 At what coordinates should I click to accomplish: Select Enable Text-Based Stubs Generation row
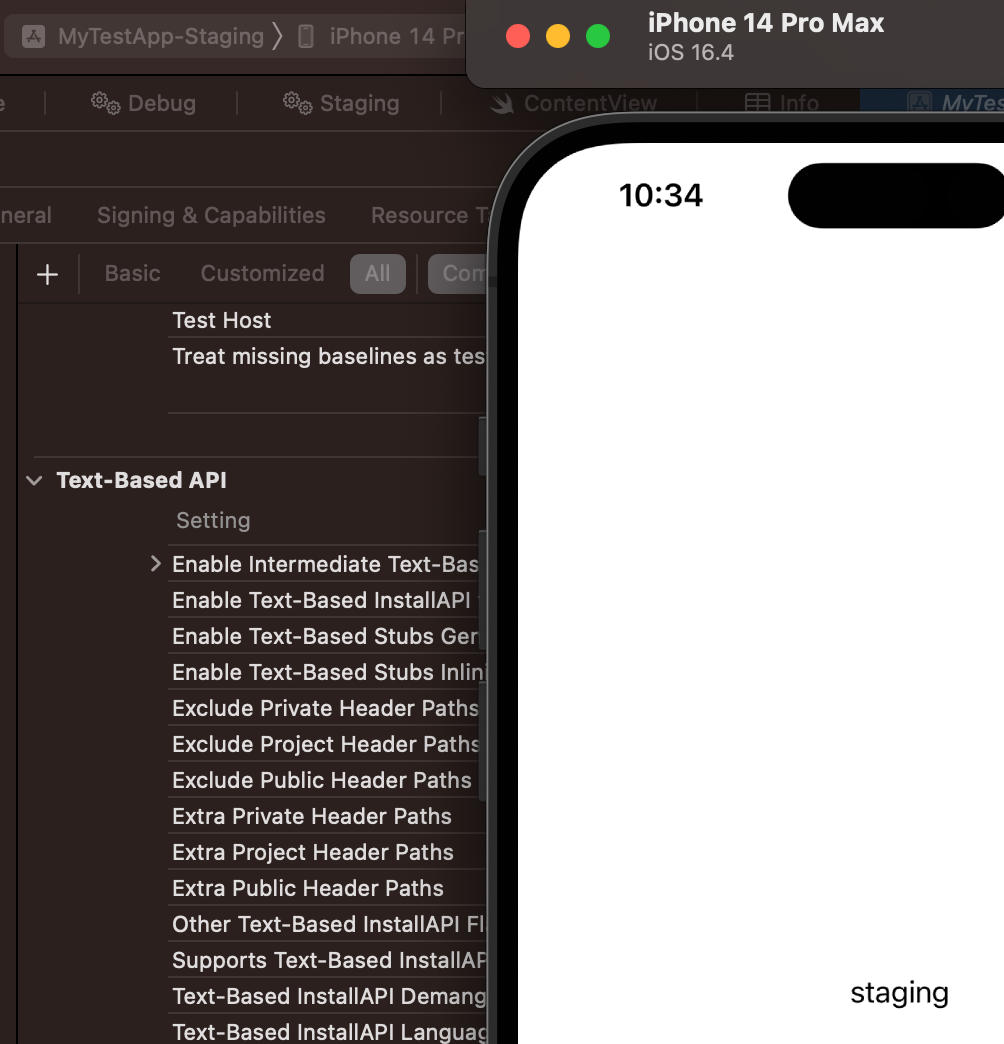click(x=326, y=636)
